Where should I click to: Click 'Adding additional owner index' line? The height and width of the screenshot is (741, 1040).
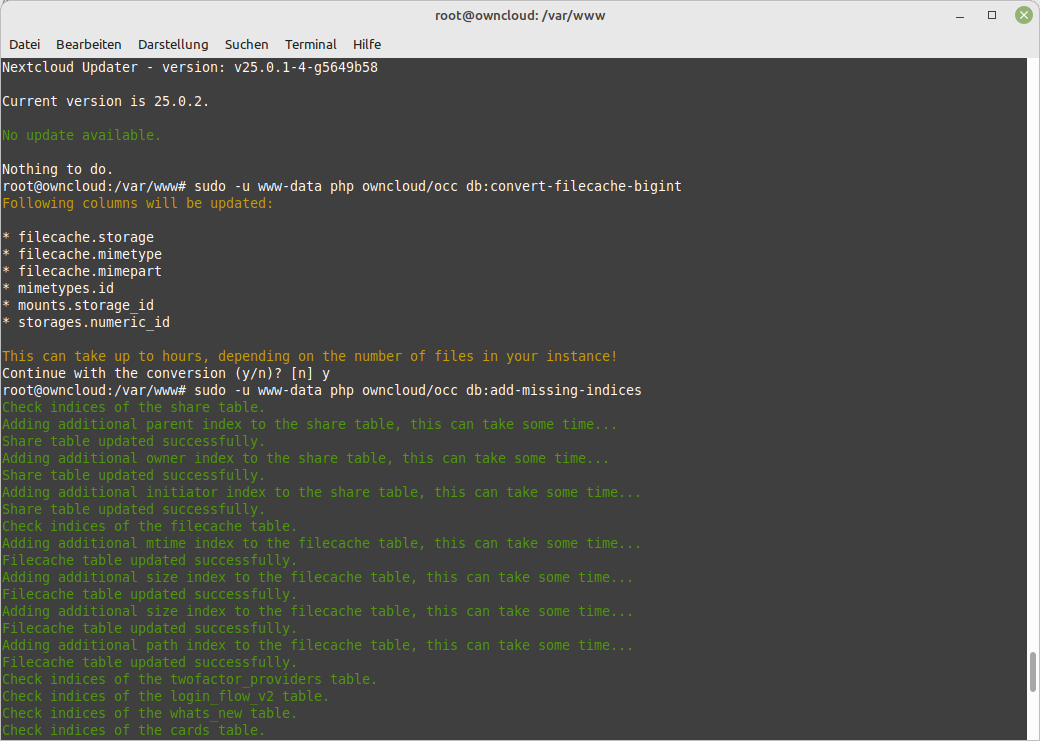[306, 458]
